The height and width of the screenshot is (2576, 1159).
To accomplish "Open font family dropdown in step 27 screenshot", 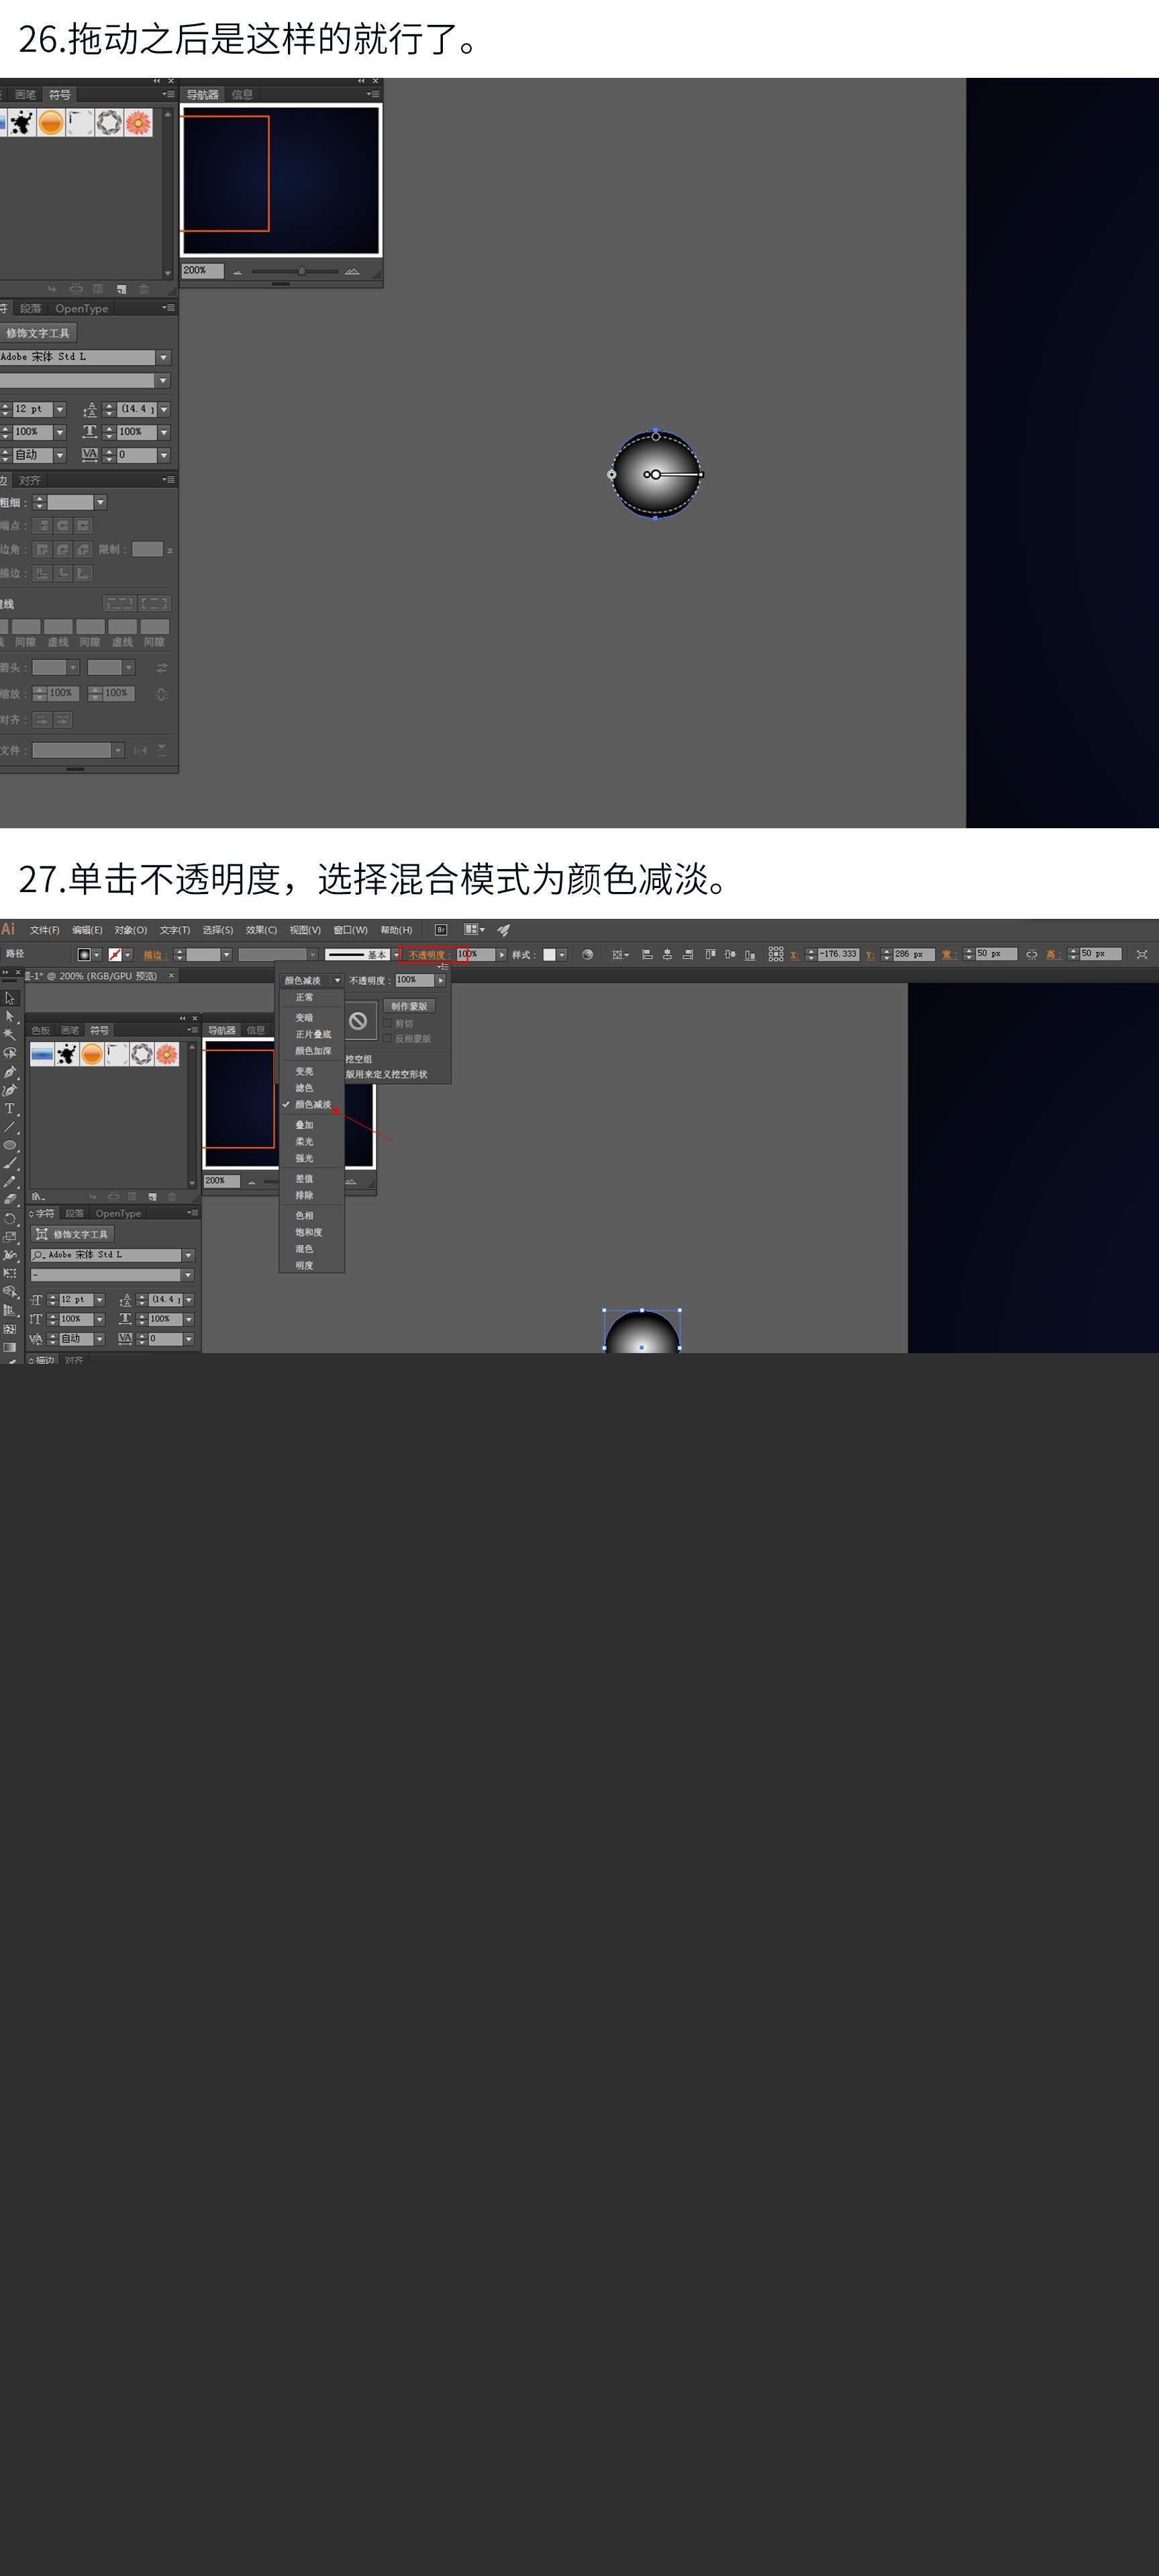I will click(188, 1255).
